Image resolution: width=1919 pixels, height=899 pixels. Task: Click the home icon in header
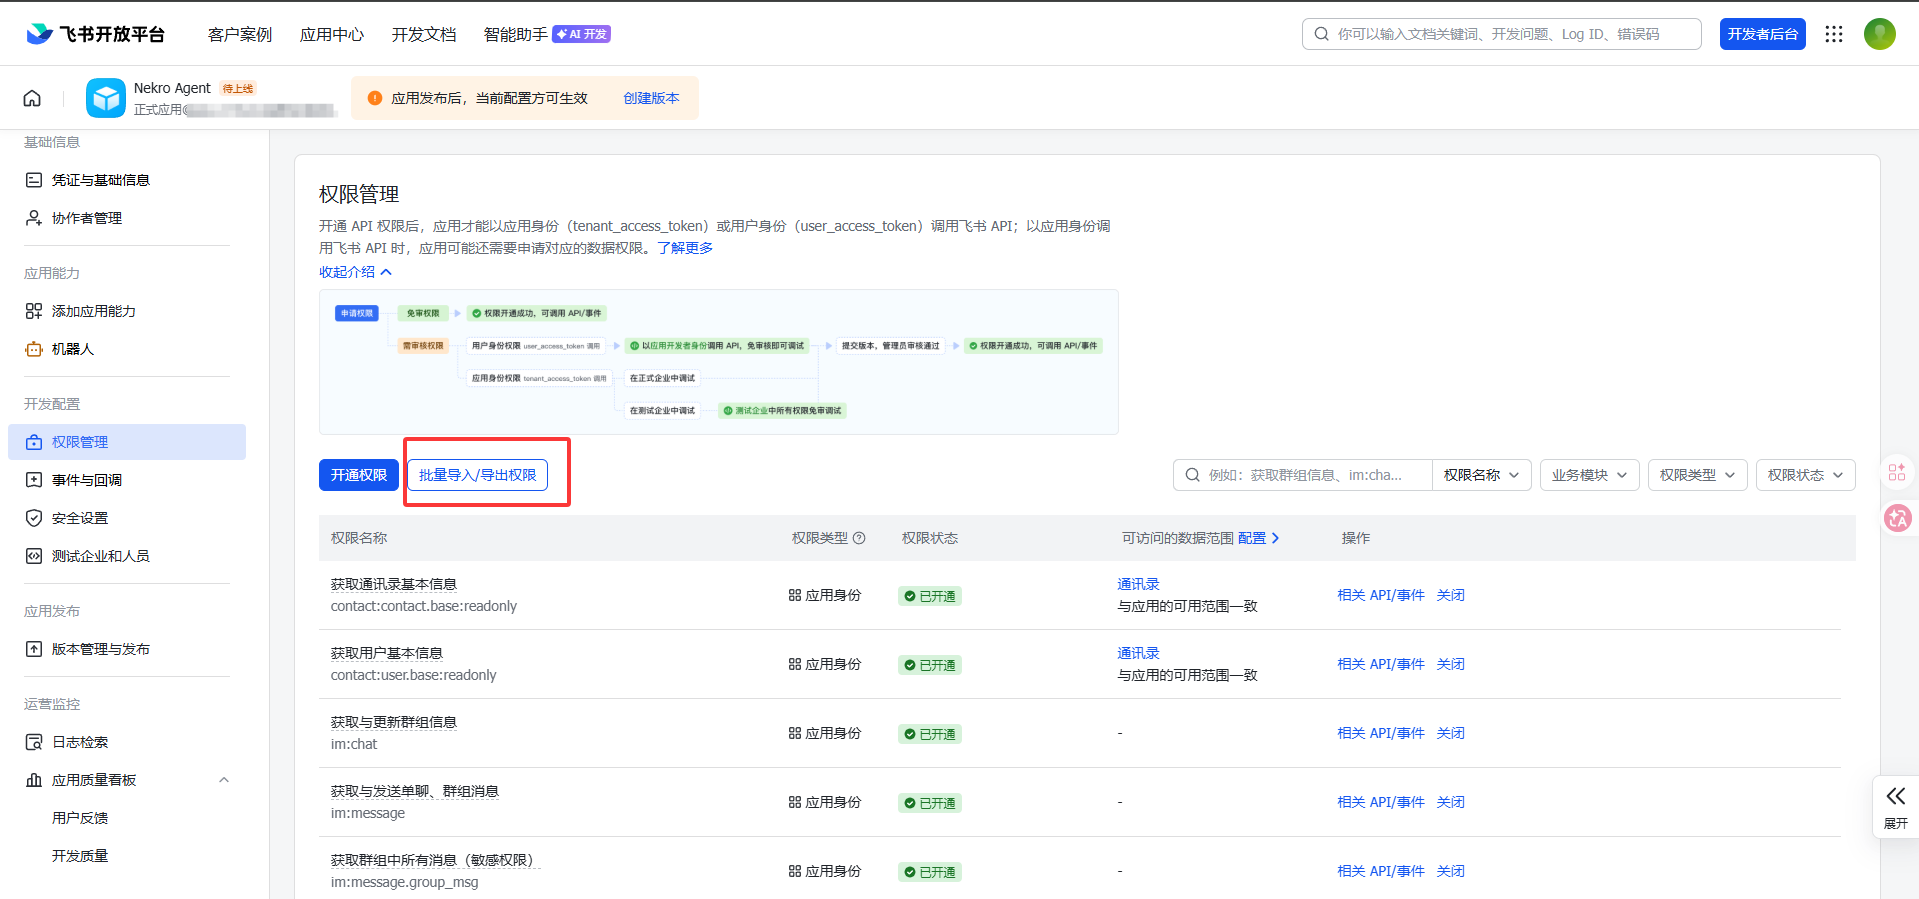(32, 98)
